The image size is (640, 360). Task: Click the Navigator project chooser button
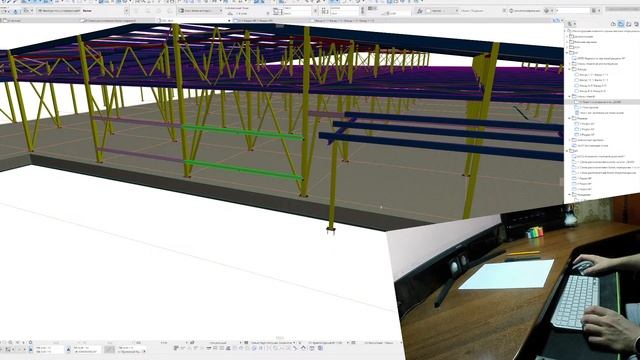pos(571,24)
